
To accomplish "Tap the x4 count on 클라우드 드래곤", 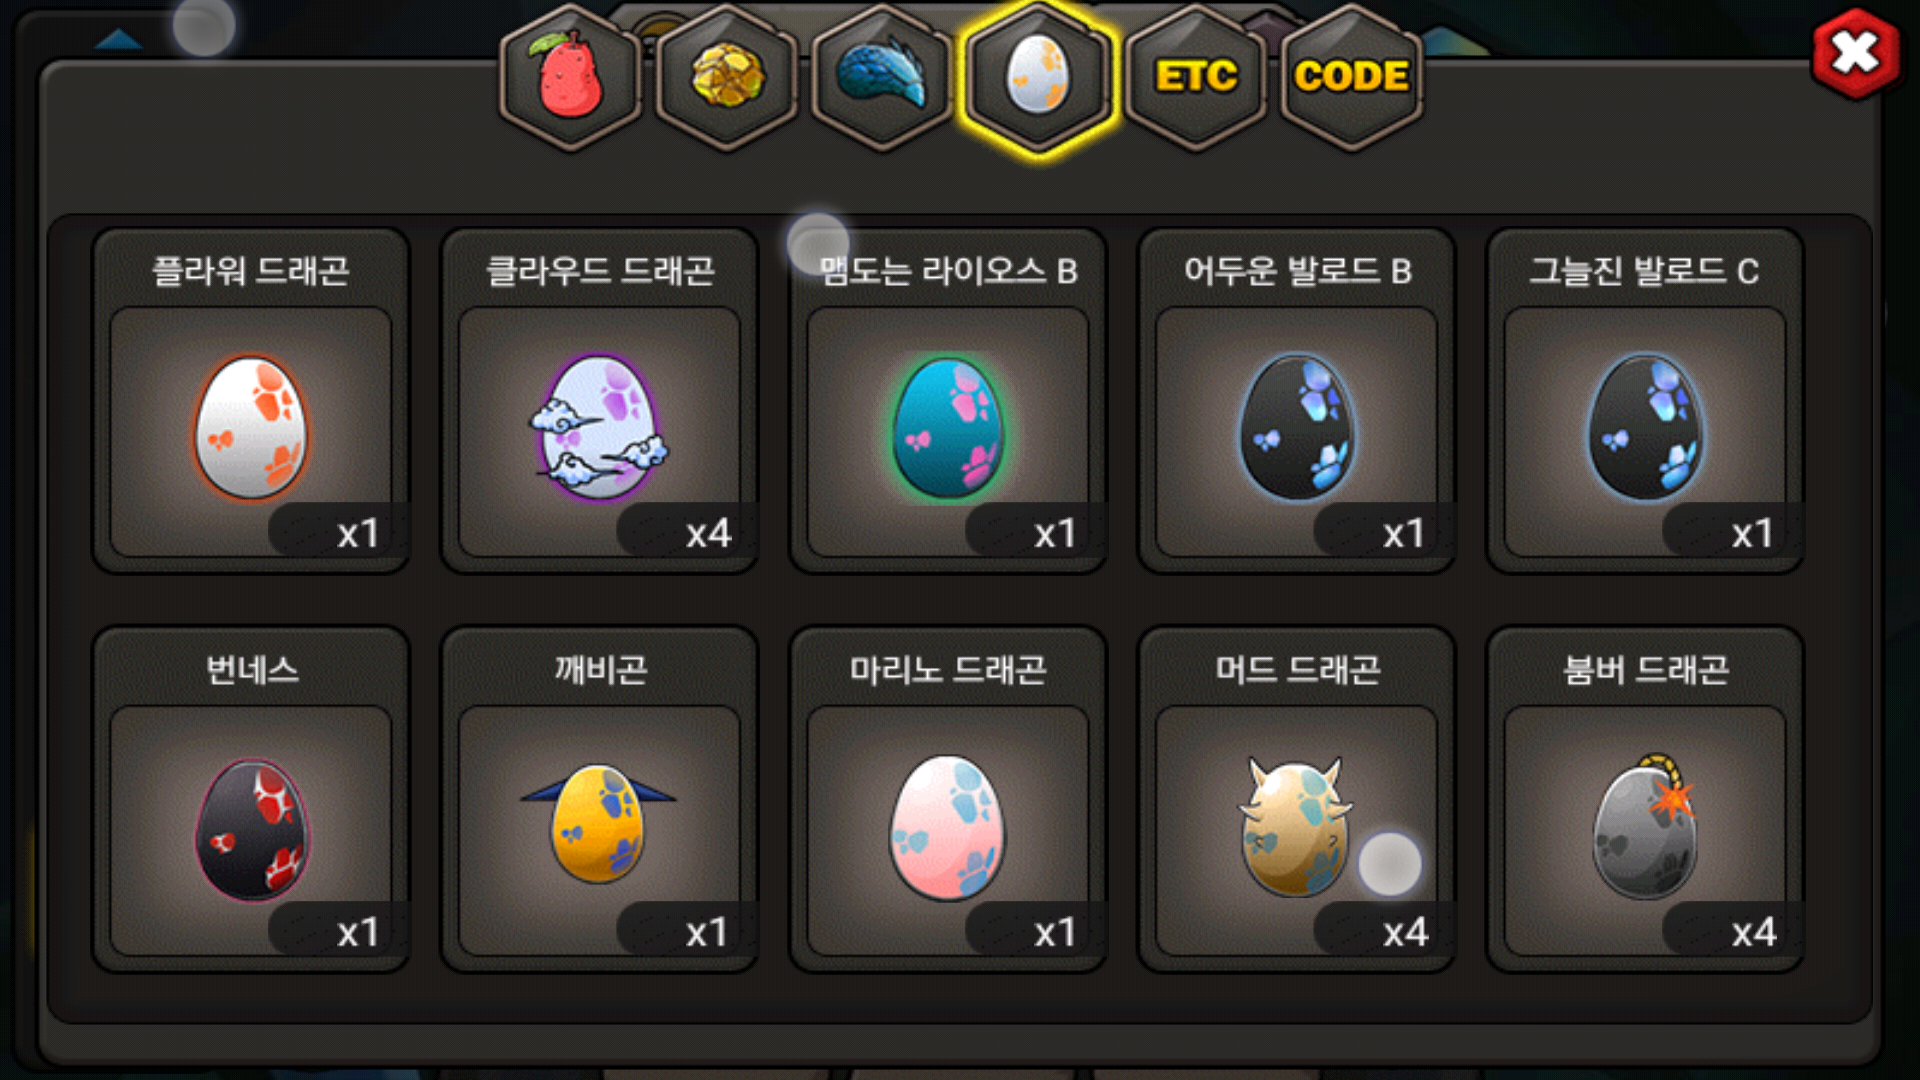I will tap(708, 533).
